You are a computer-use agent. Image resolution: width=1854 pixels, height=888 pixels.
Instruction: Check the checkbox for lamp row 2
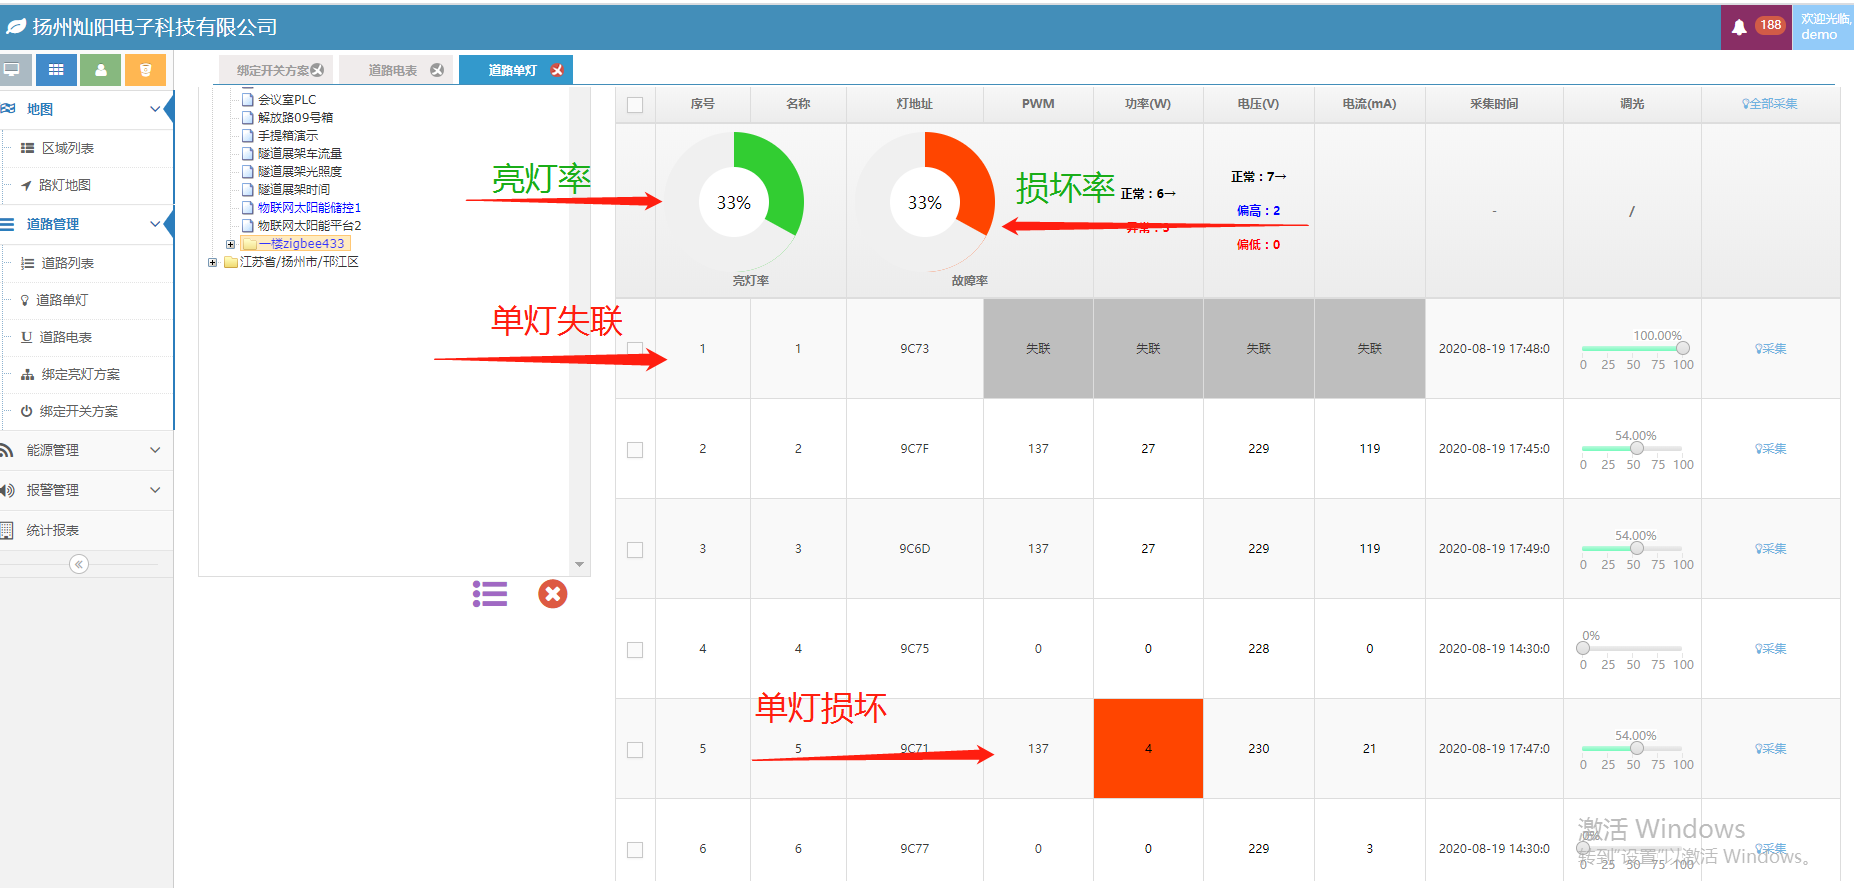point(635,450)
